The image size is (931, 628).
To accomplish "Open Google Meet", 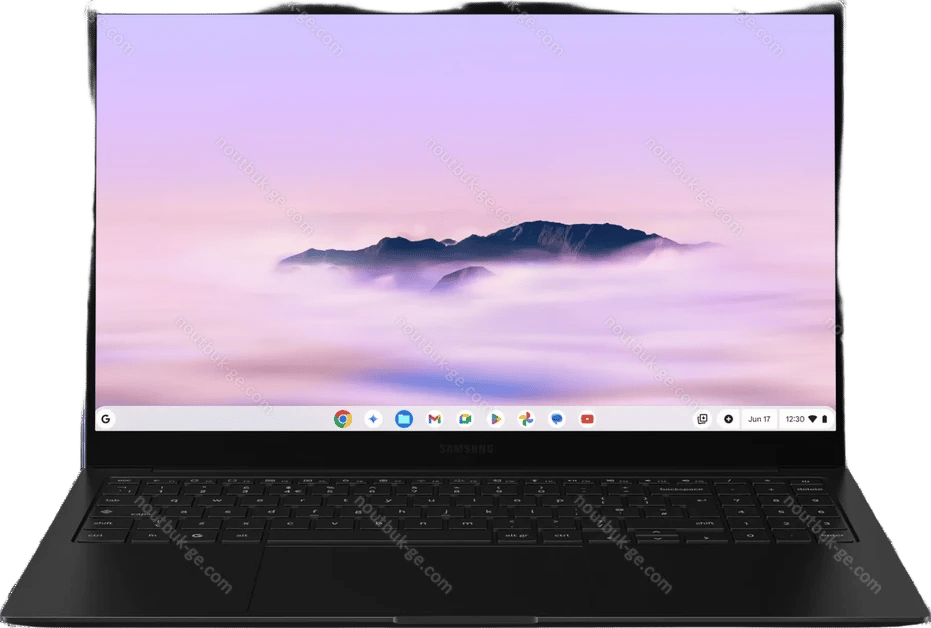I will [x=465, y=419].
